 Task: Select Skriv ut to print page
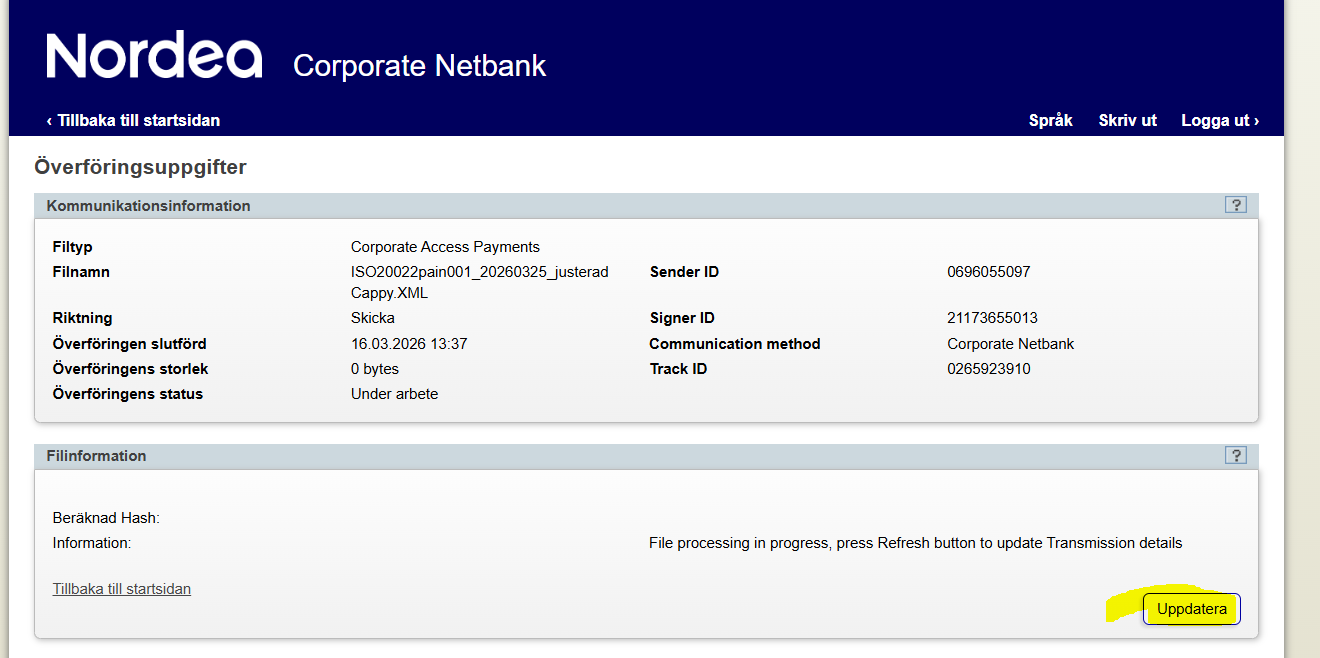[1127, 120]
